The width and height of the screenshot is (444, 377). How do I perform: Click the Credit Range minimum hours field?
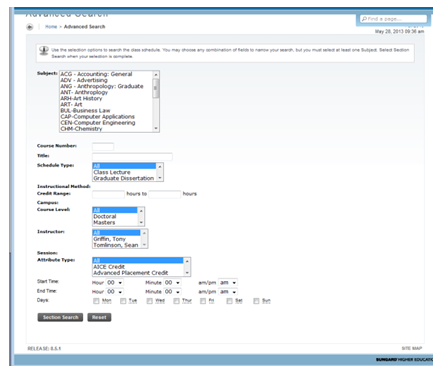coord(108,194)
